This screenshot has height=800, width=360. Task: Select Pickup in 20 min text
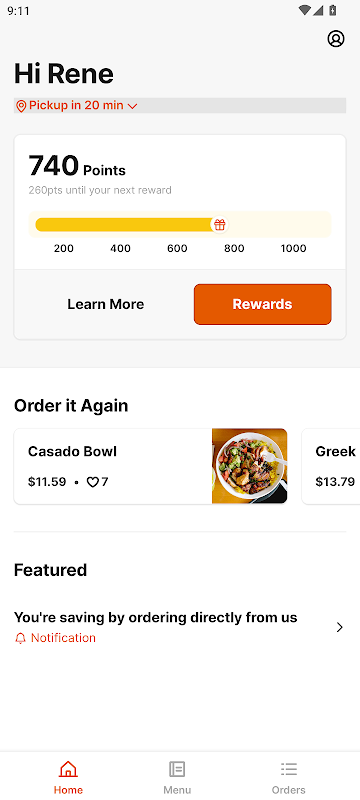point(76,105)
